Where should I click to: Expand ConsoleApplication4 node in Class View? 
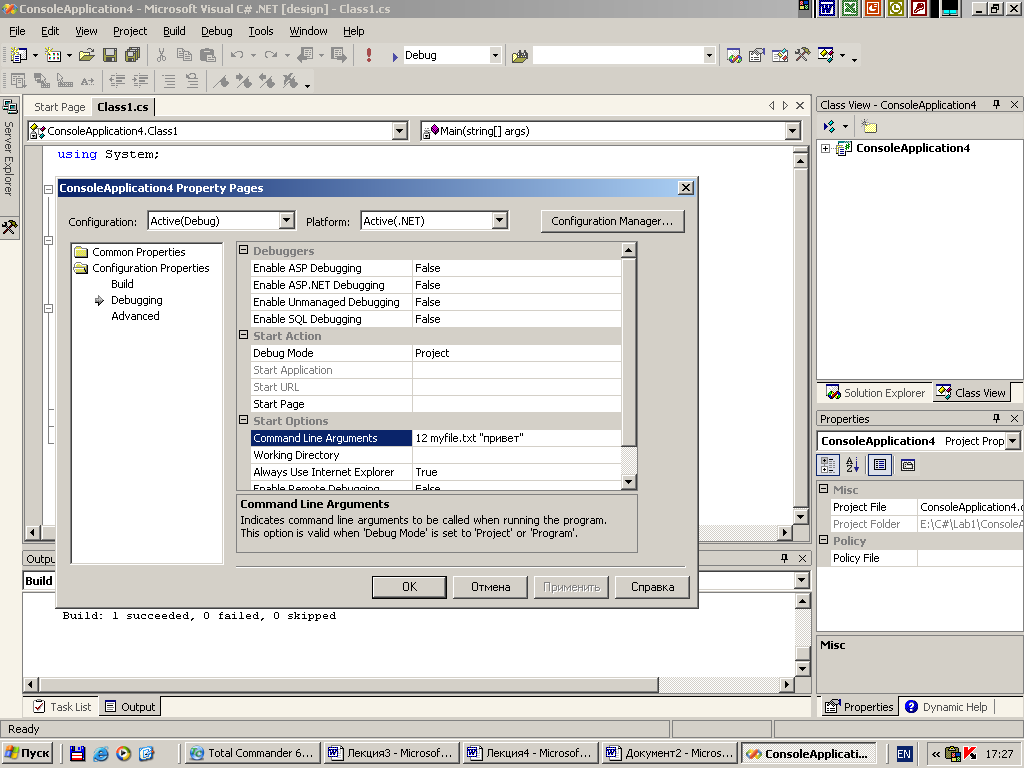point(825,149)
